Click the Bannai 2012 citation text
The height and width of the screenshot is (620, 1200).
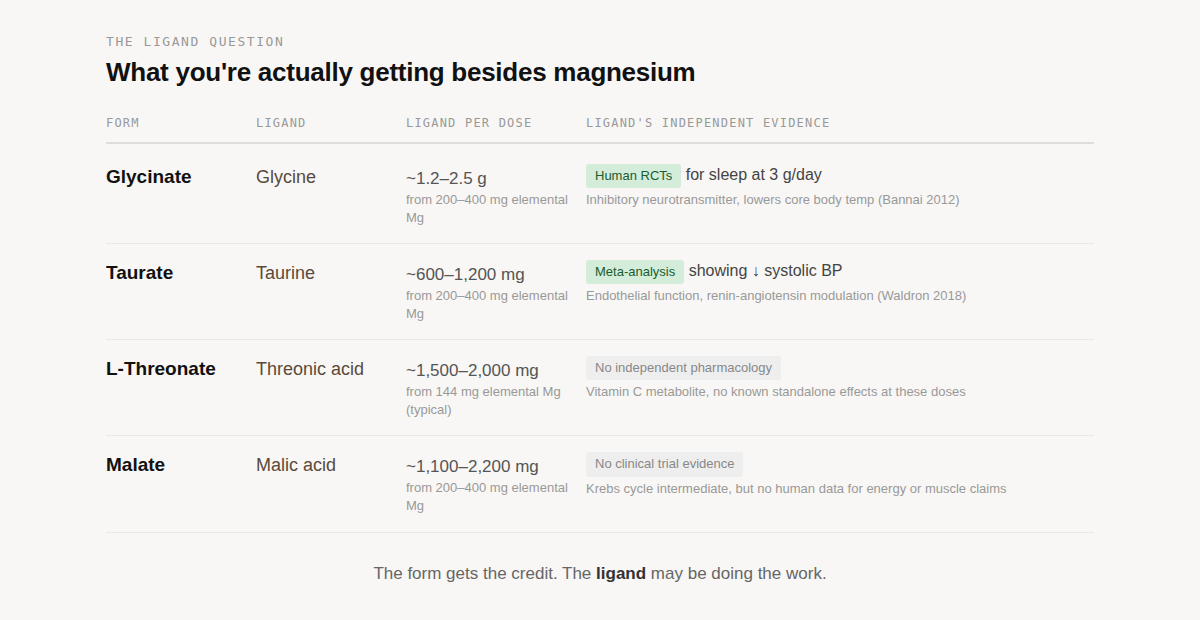[x=918, y=200]
